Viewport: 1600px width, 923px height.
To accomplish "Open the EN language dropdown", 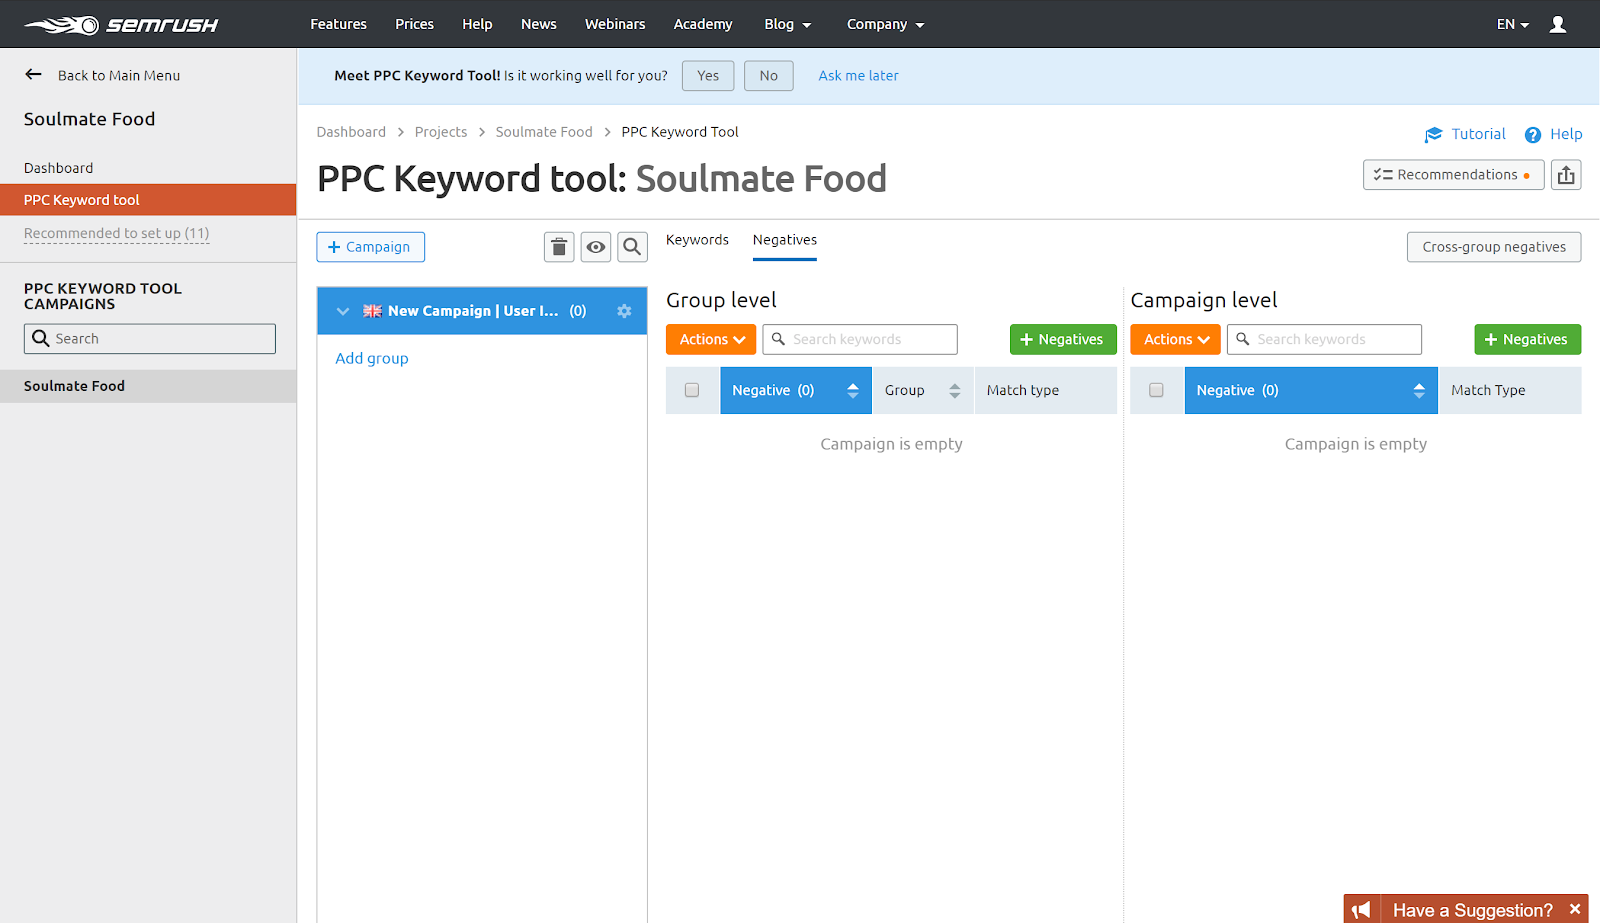I will (x=1513, y=24).
